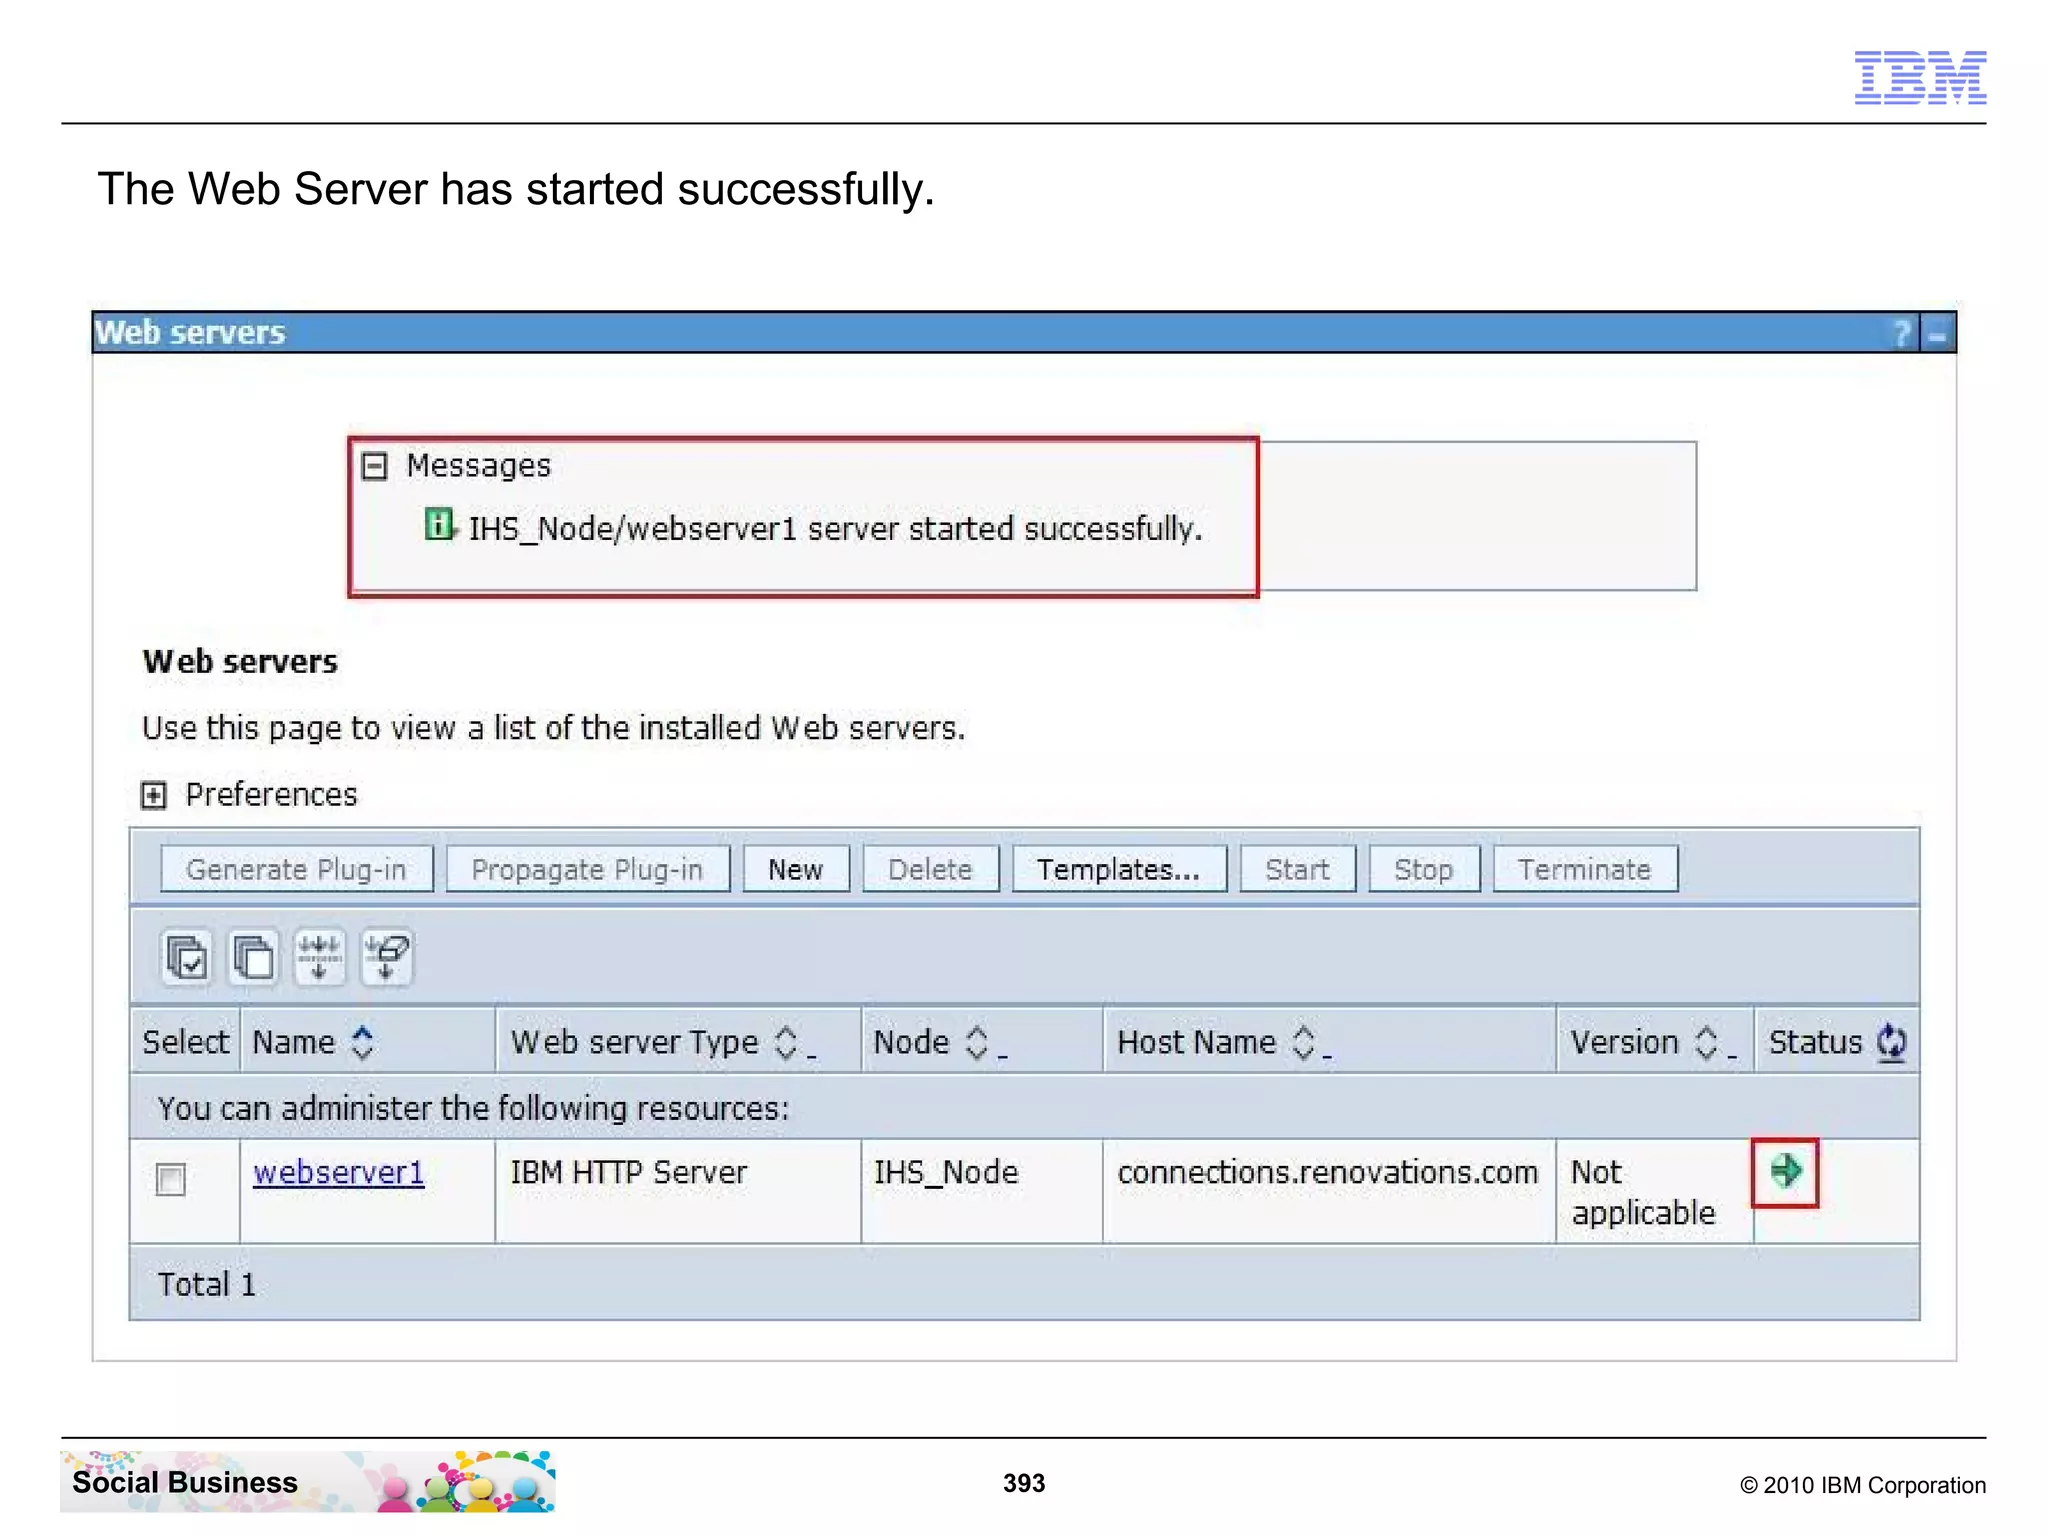2048x1536 pixels.
Task: Open the webserver1 link
Action: [x=339, y=1172]
